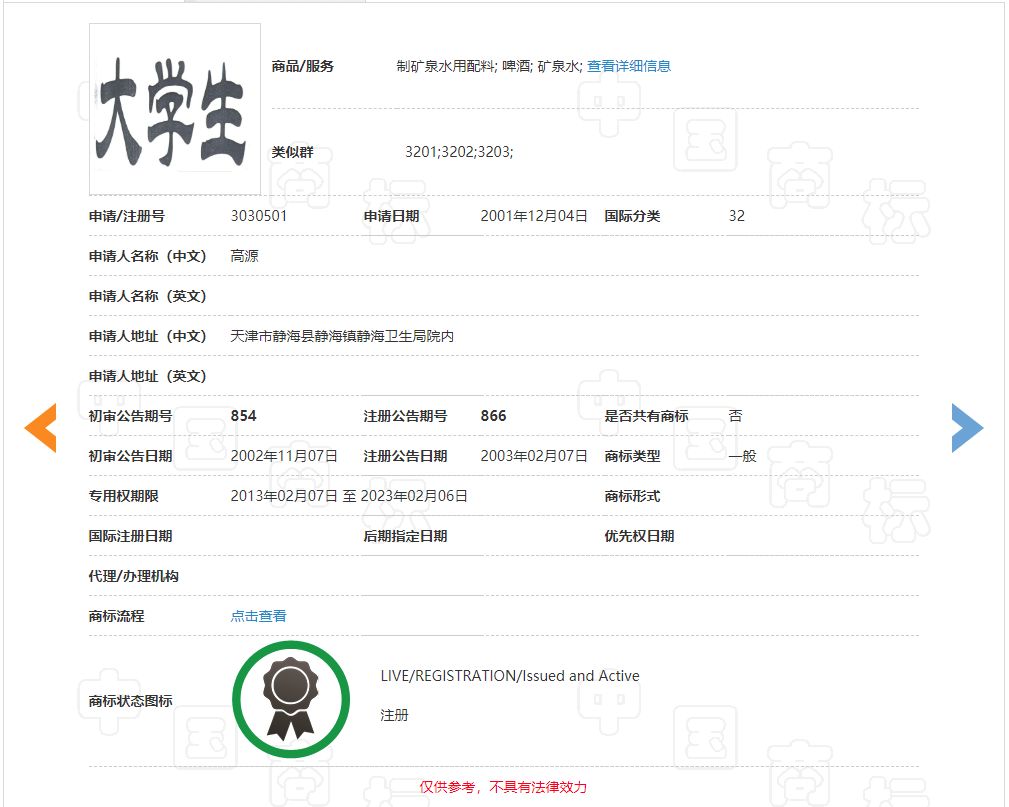Click the orange previous-record arrow

pyautogui.click(x=41, y=428)
